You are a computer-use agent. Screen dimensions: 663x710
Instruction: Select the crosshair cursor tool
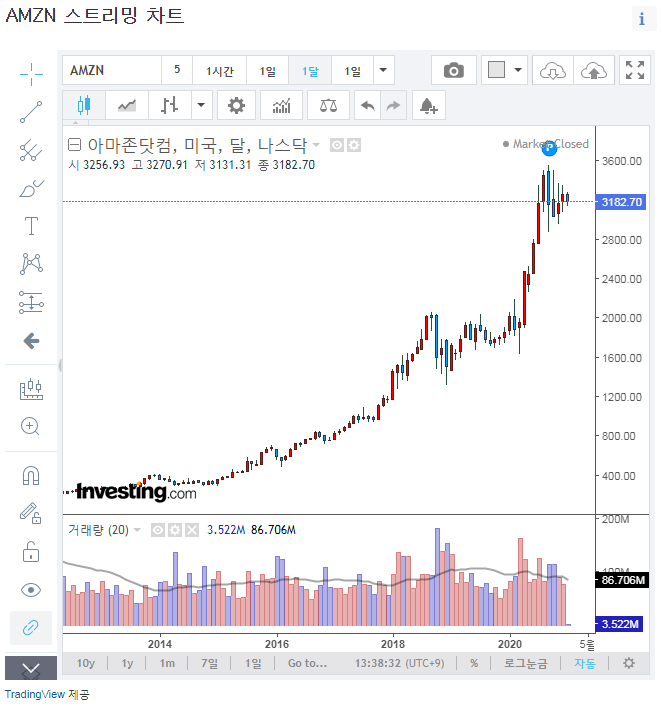point(31,74)
